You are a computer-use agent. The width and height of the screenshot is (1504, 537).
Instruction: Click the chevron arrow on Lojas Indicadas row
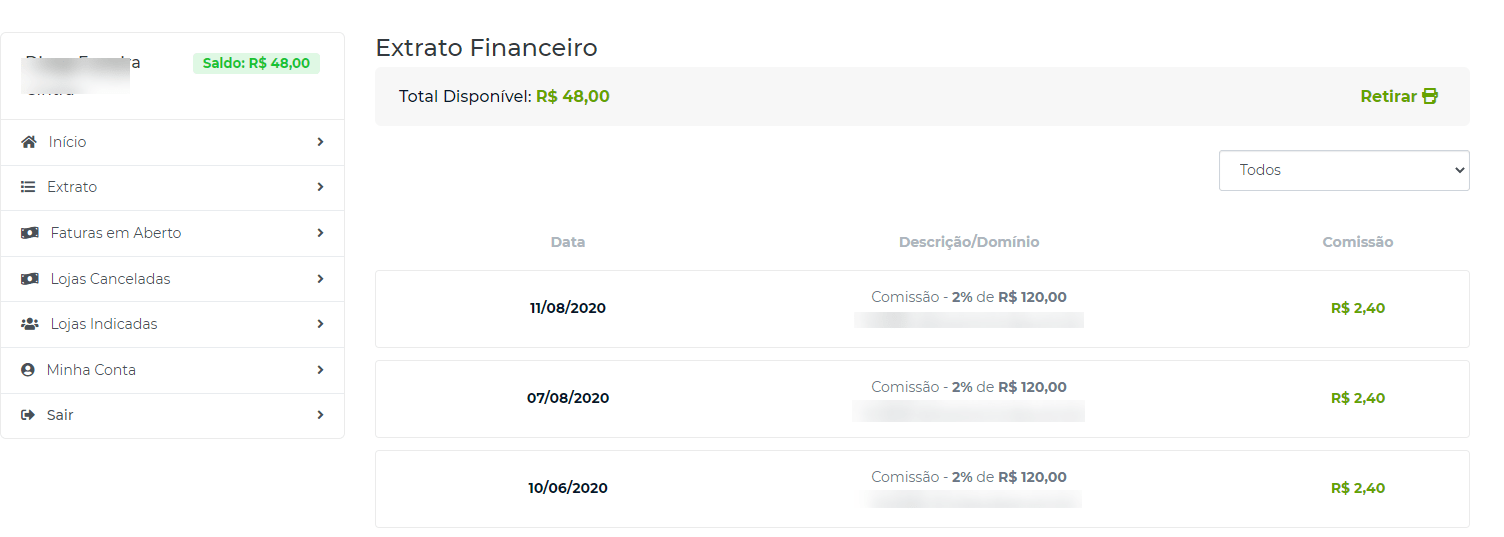click(320, 324)
